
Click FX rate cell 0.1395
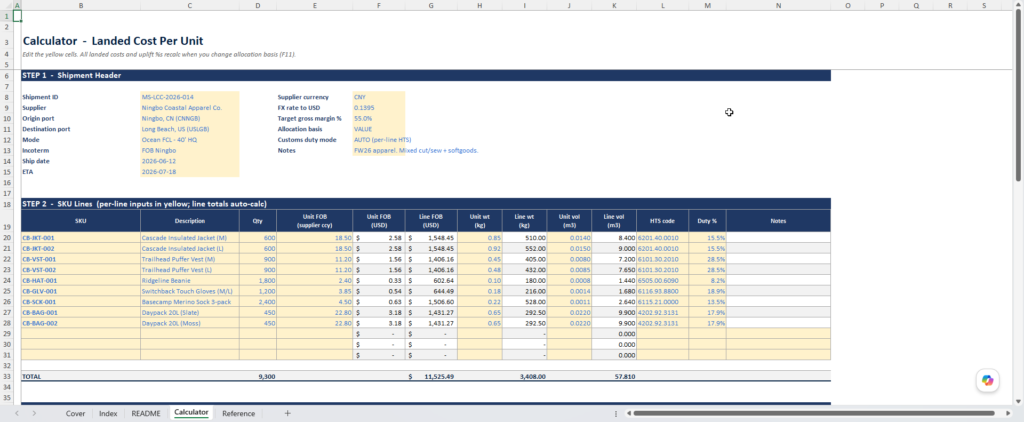tap(379, 107)
